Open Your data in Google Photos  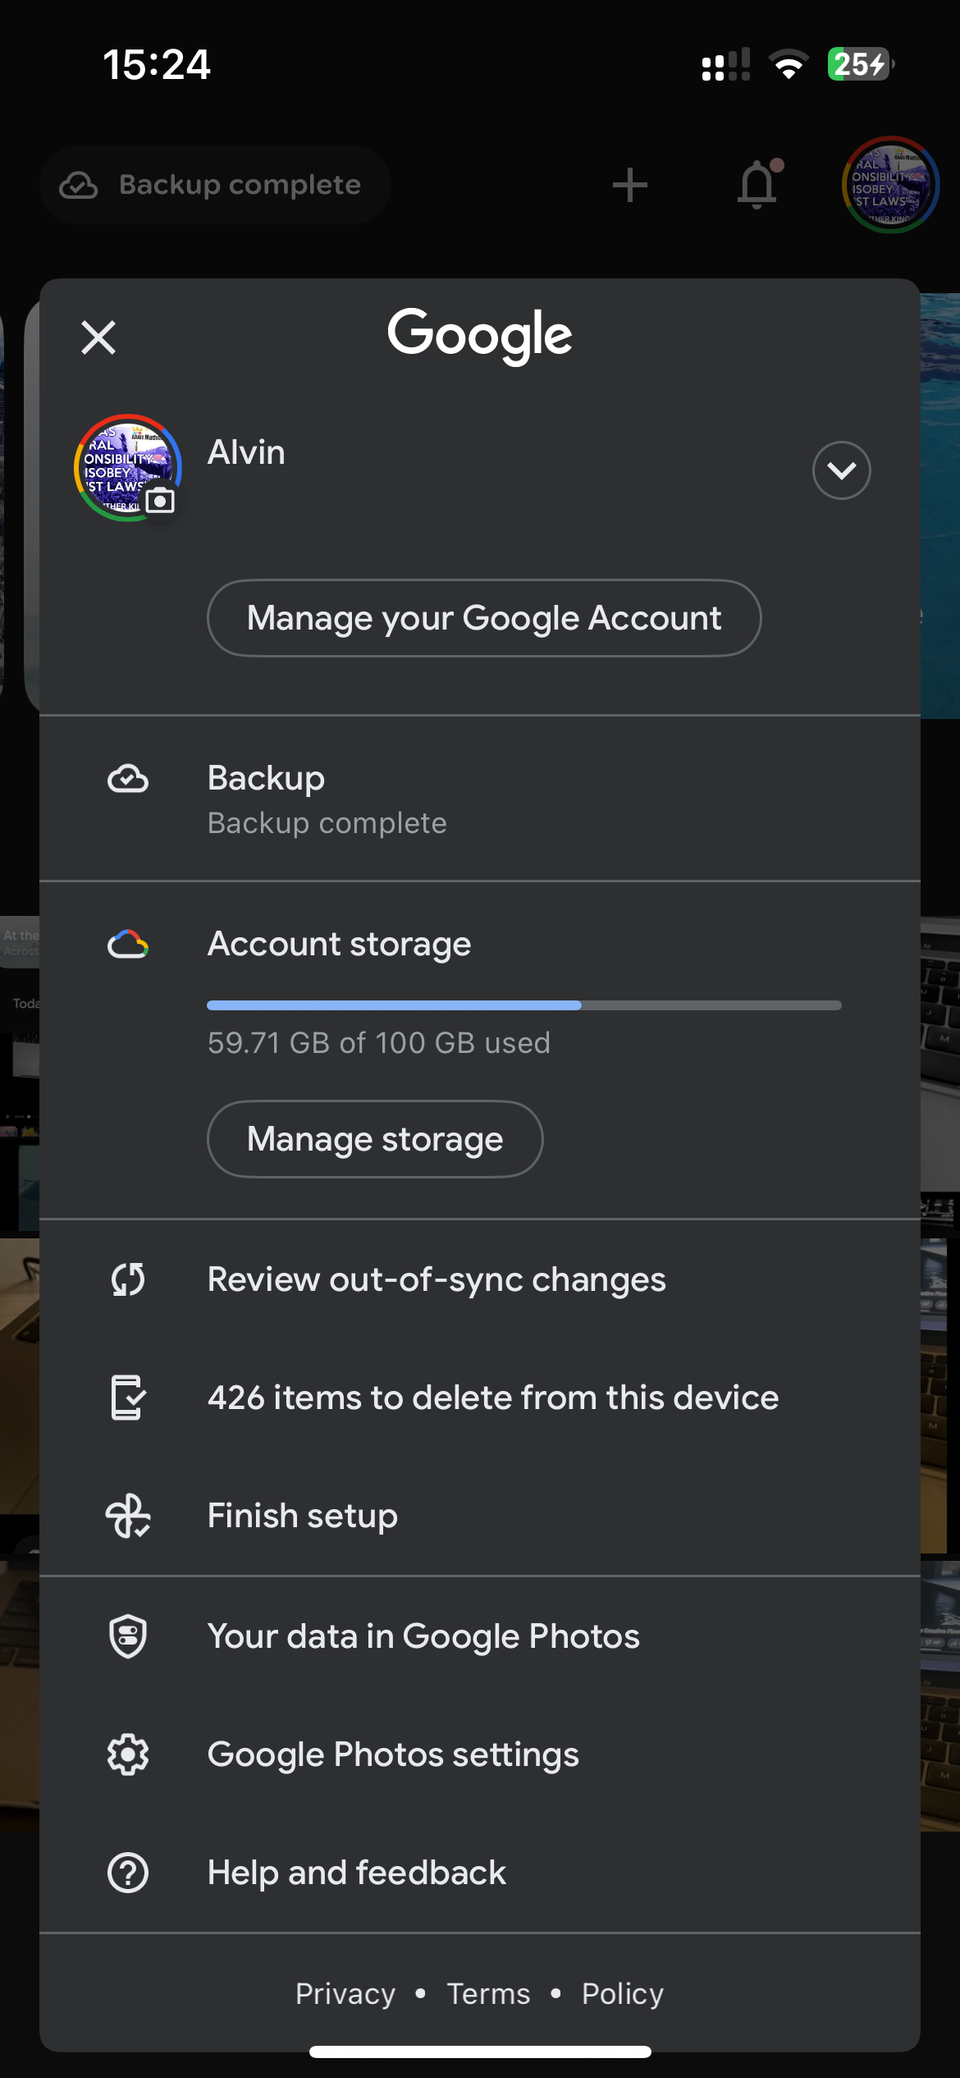coord(423,1636)
